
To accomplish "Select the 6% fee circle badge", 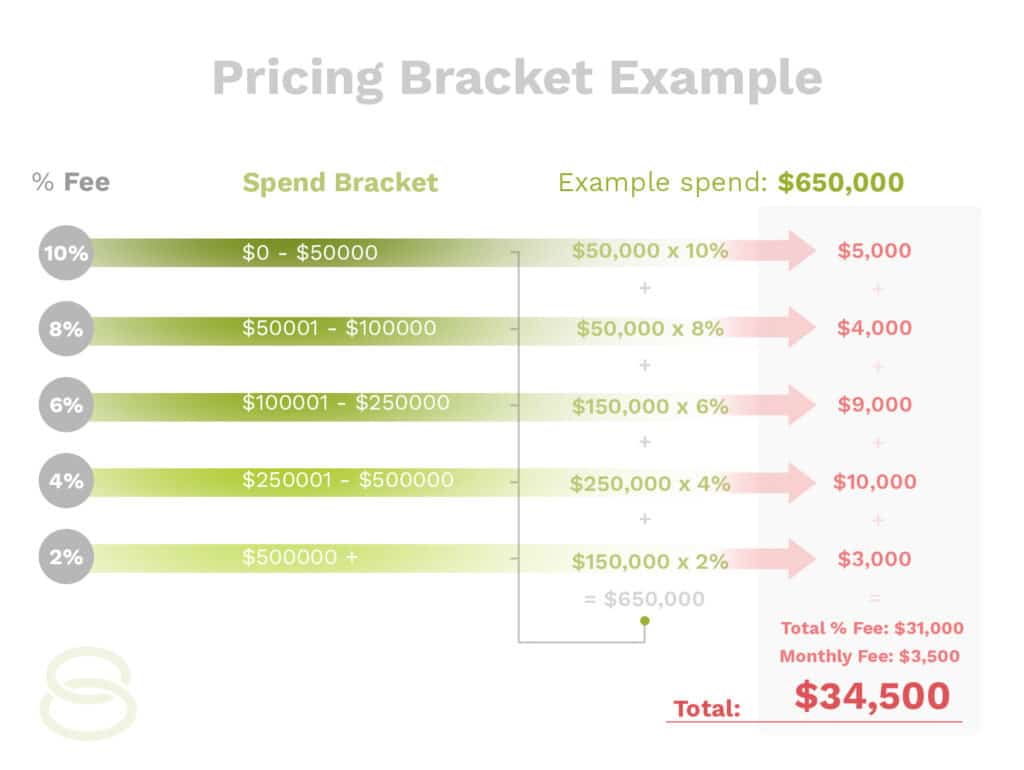I will coord(66,404).
